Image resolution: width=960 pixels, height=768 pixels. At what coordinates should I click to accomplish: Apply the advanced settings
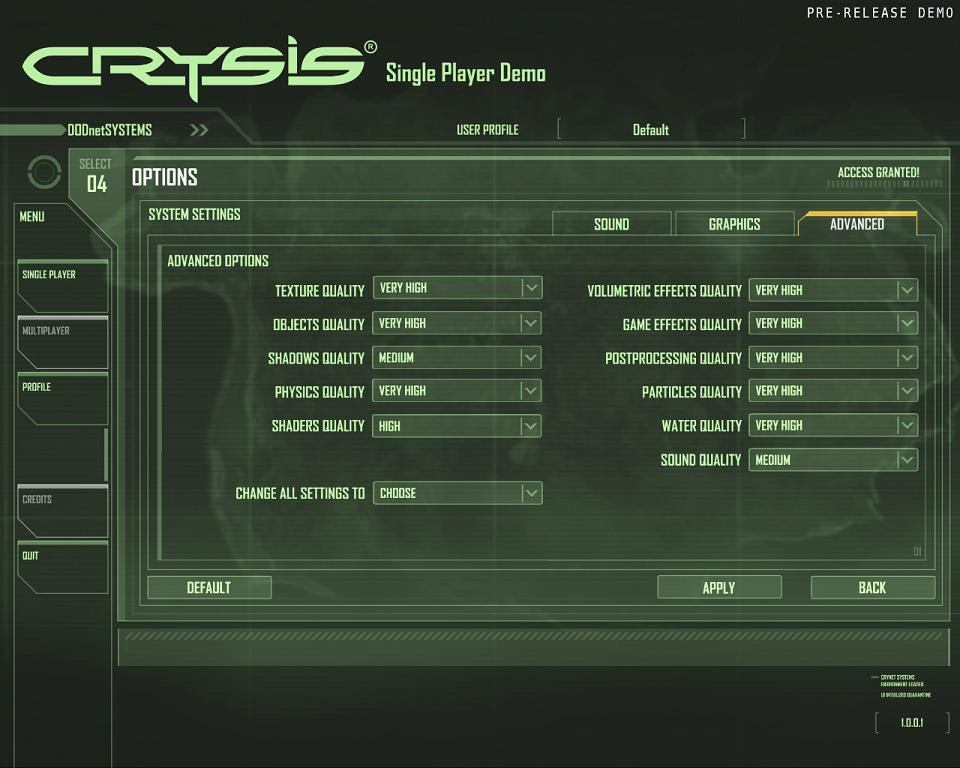click(x=719, y=588)
